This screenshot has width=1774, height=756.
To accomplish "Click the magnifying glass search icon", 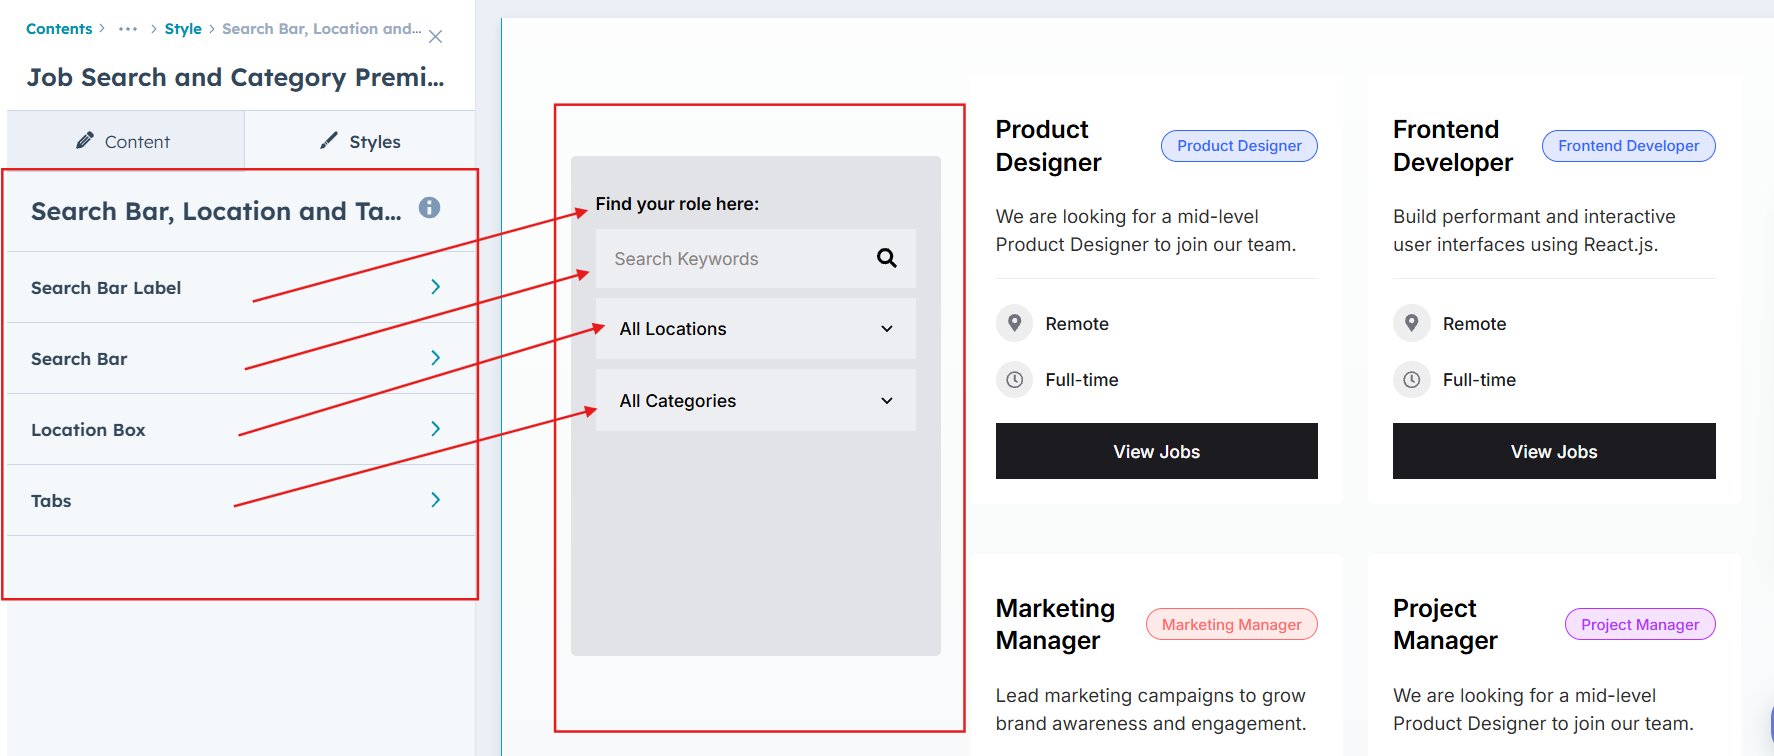I will click(886, 258).
